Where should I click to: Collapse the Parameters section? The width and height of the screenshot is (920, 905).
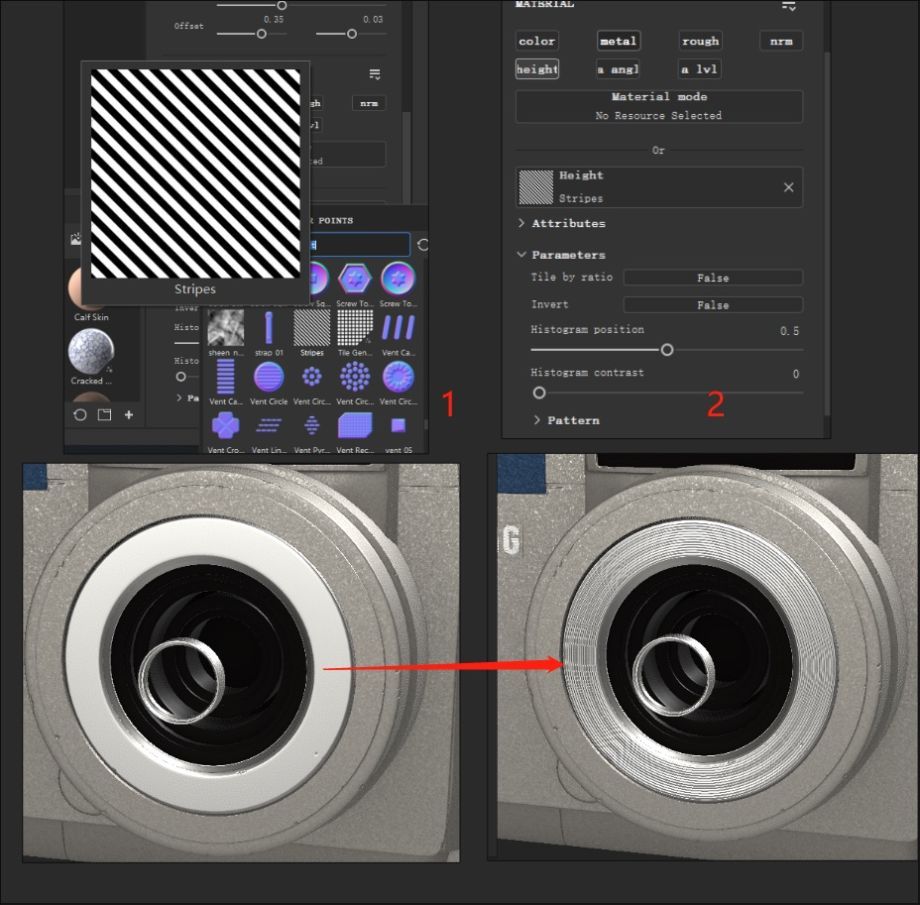(568, 255)
